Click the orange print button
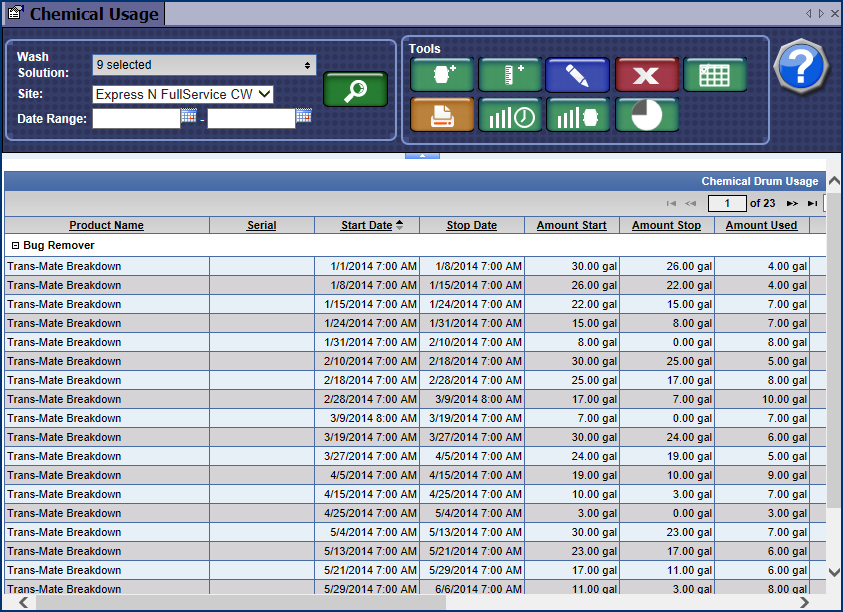843x612 pixels. [441, 115]
